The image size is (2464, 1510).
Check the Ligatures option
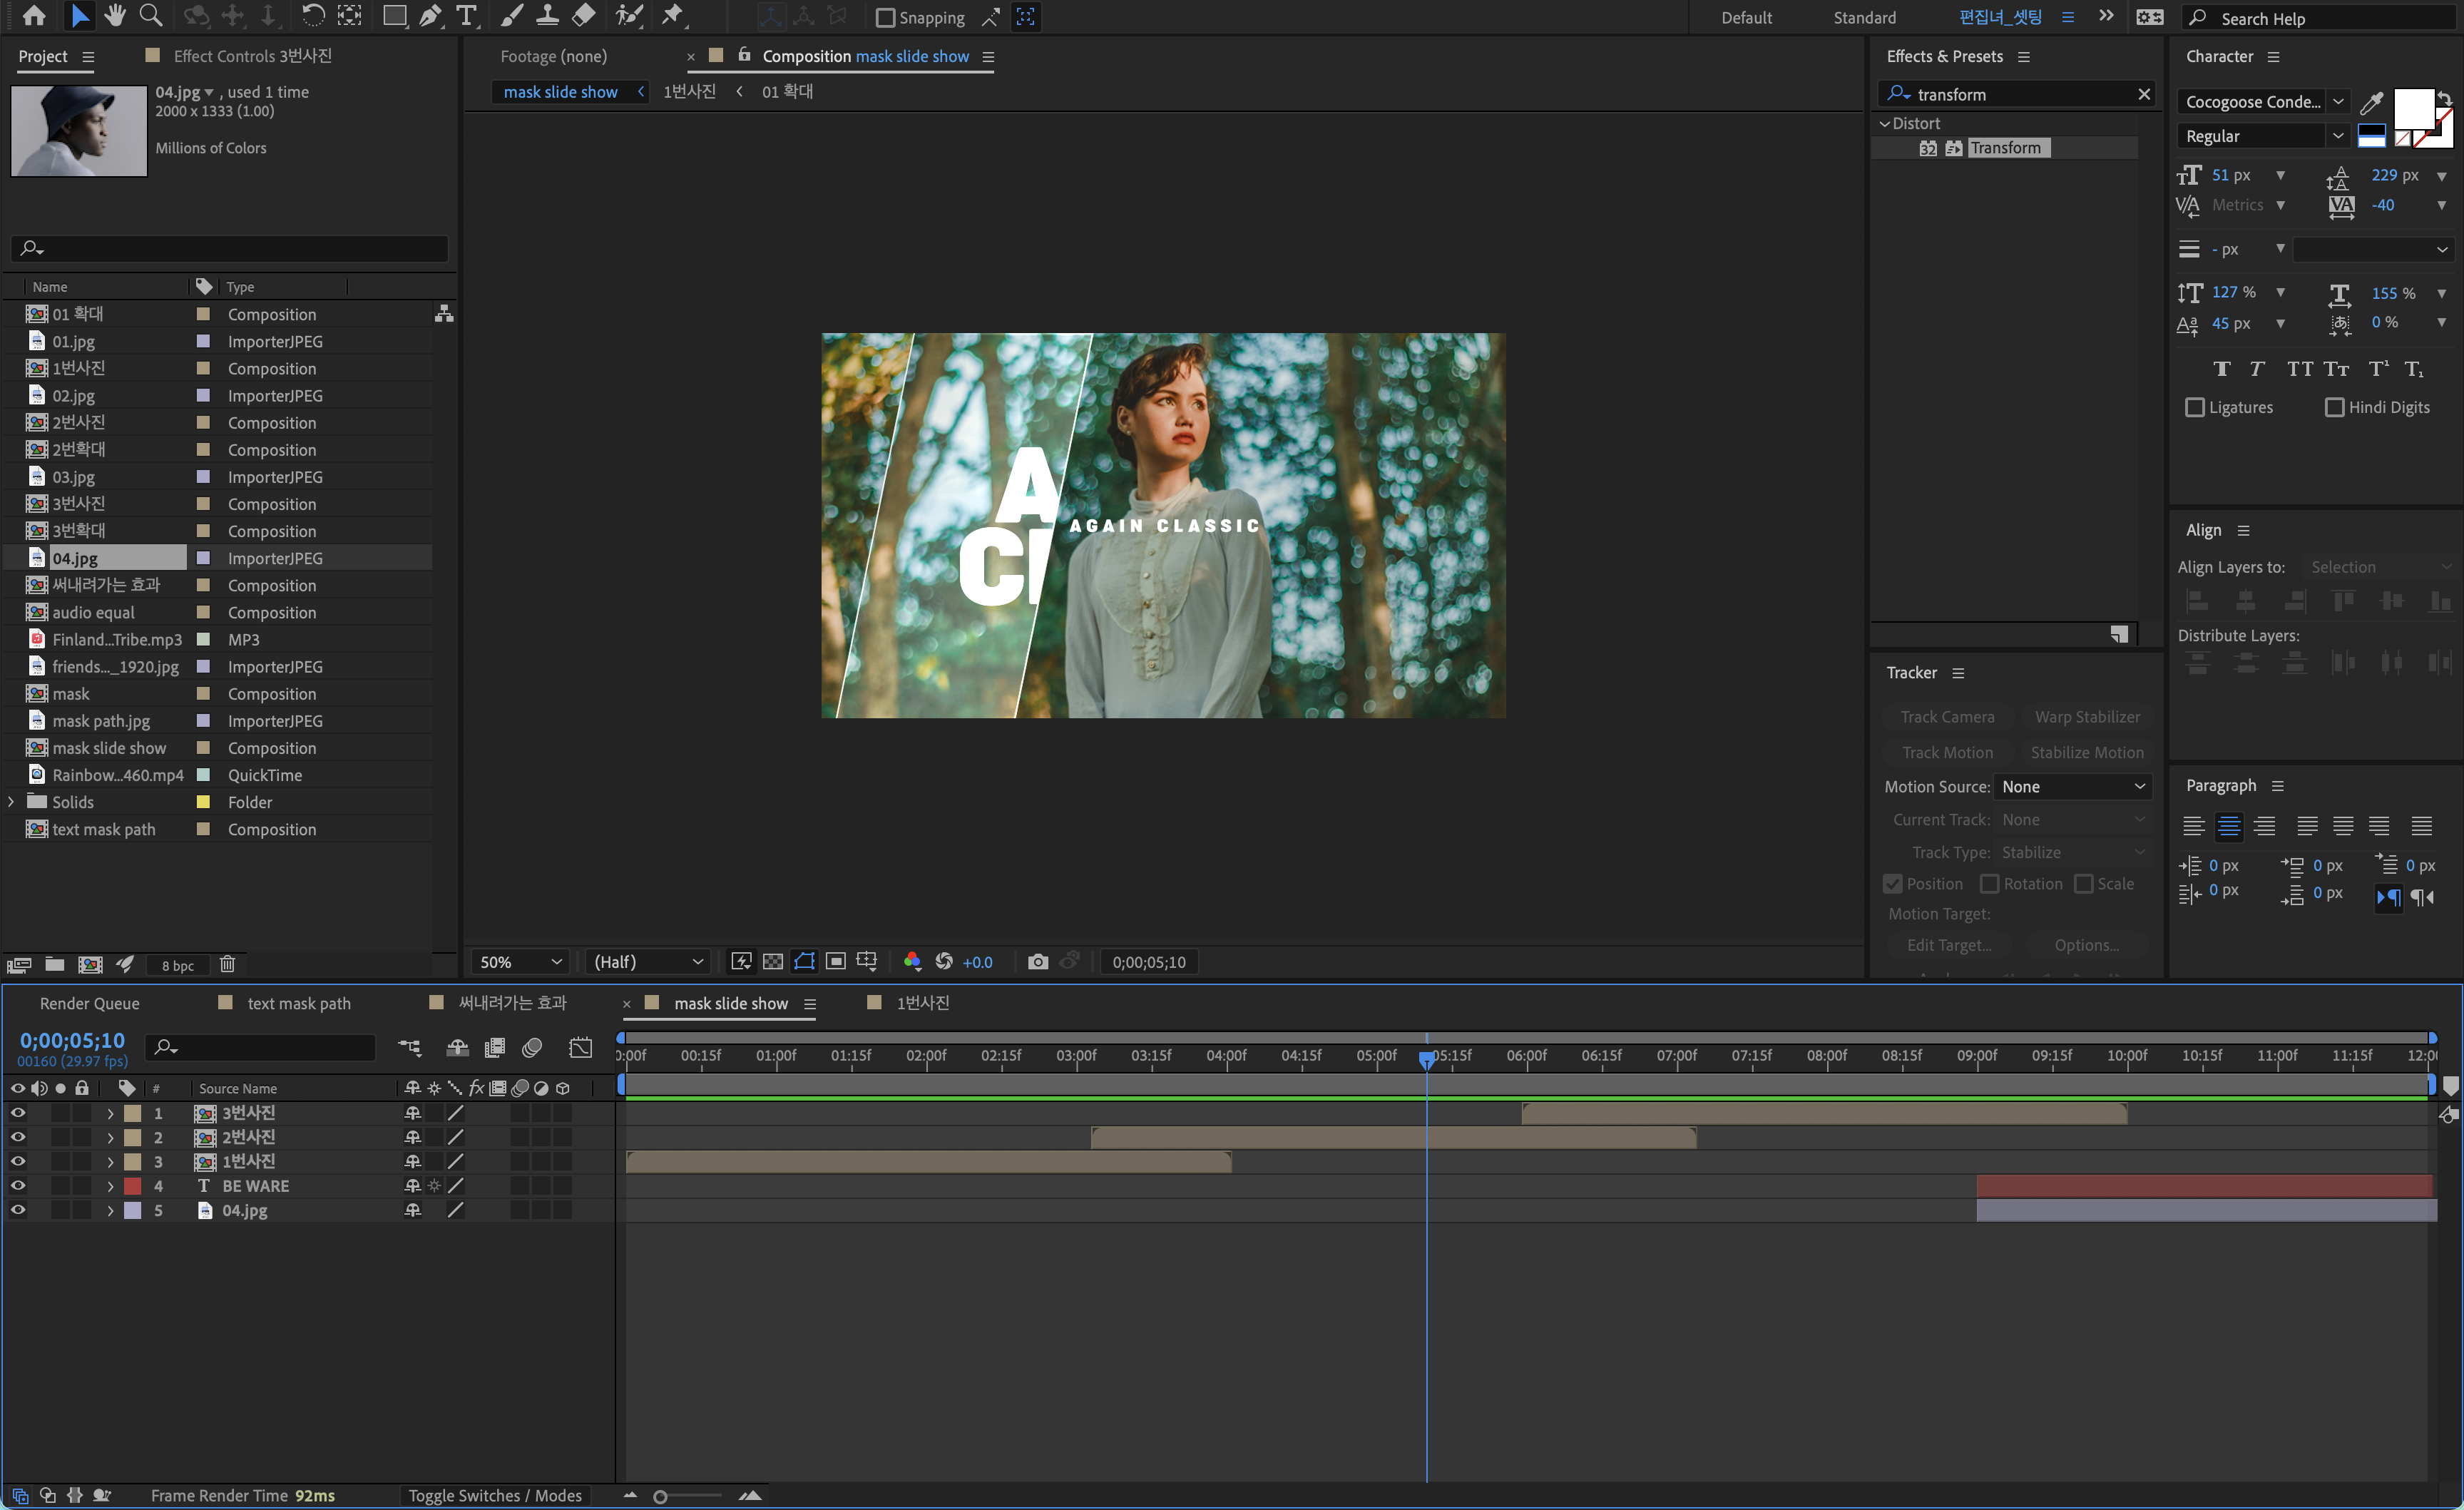pos(2195,407)
